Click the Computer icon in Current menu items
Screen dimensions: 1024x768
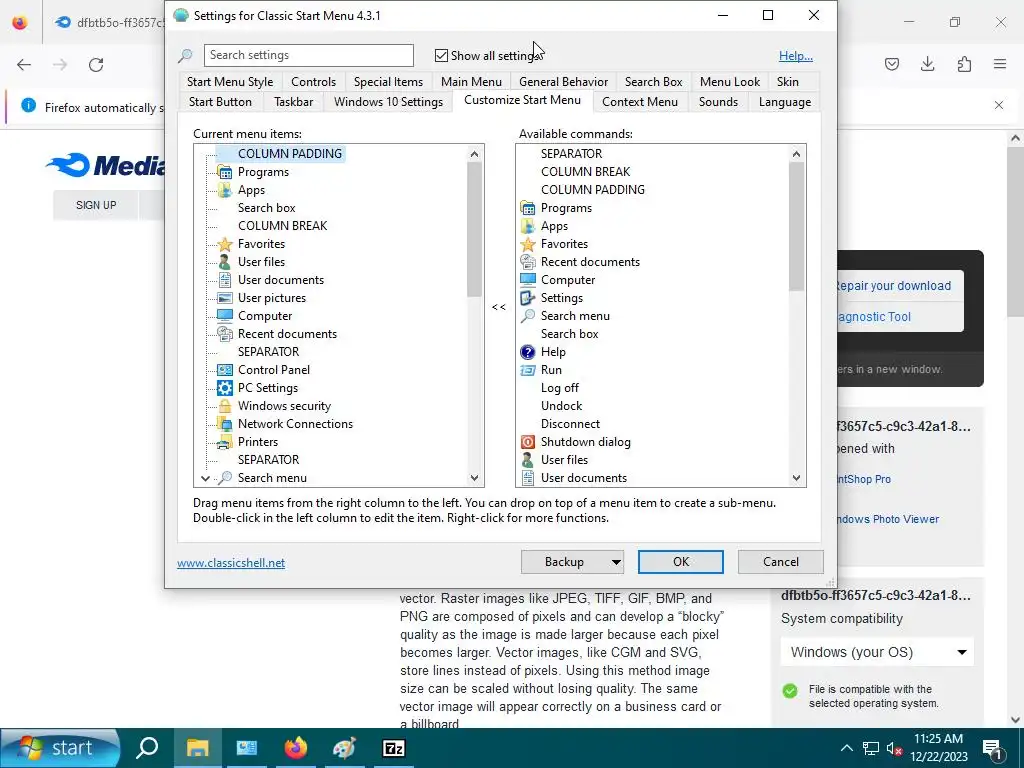(225, 316)
